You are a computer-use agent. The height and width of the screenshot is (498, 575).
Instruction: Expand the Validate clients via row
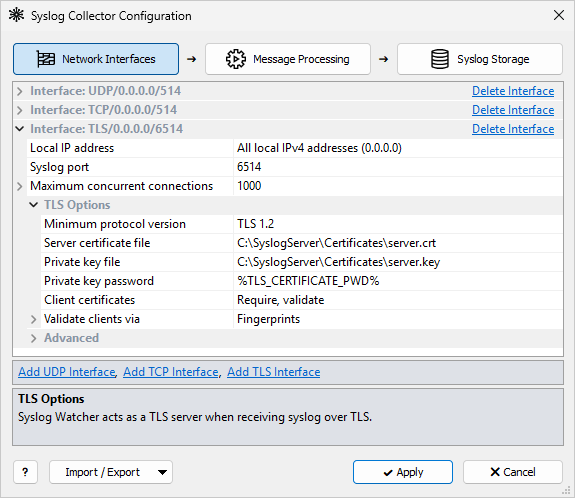pos(34,319)
